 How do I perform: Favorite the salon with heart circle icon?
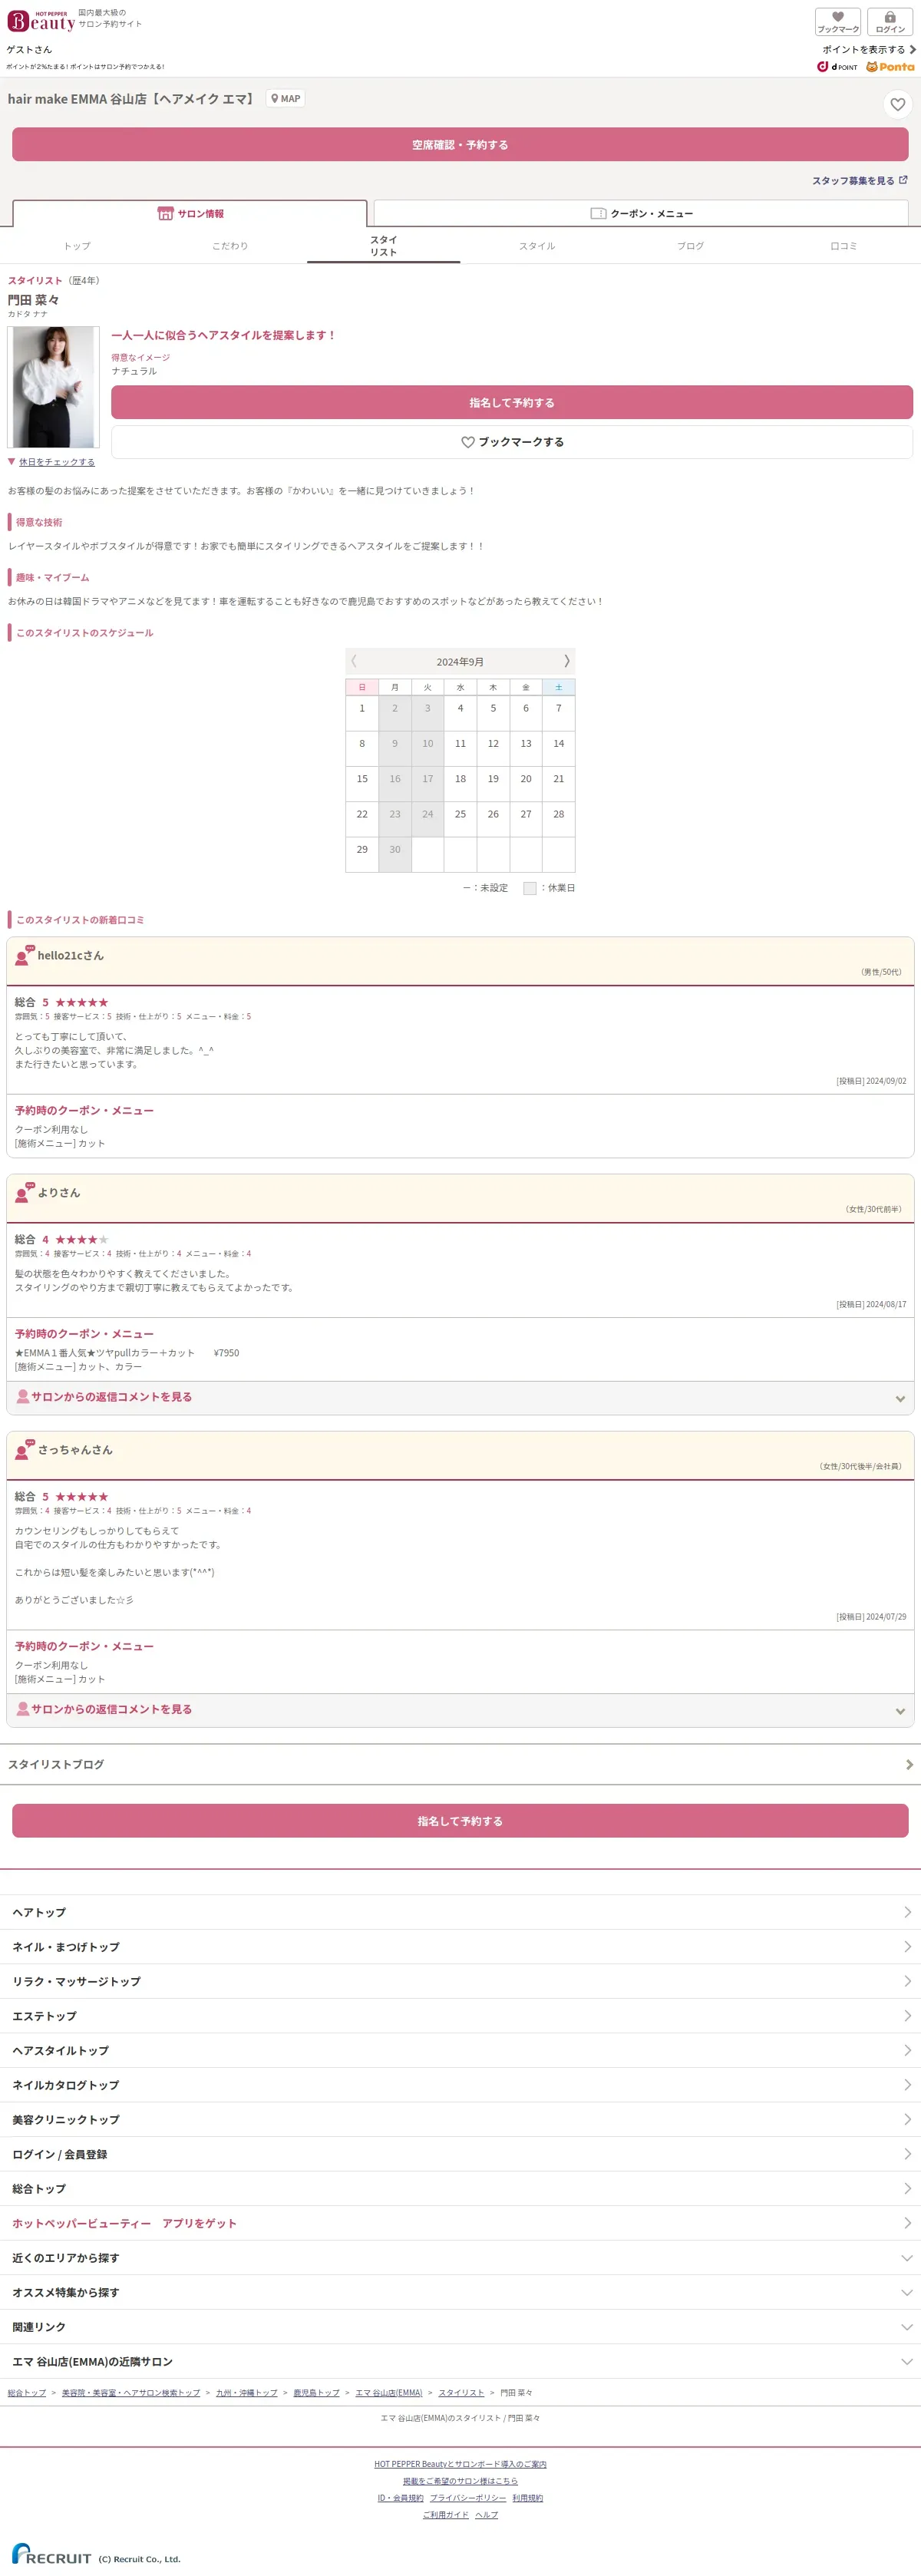point(897,104)
